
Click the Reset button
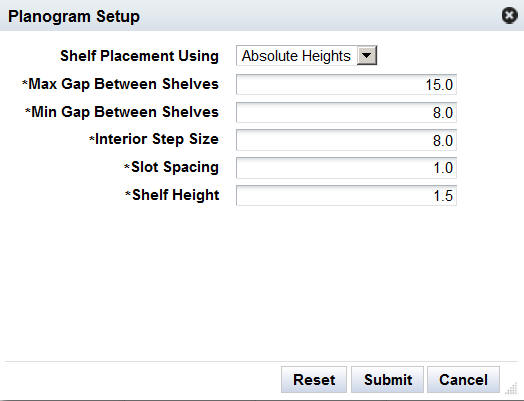tap(314, 380)
